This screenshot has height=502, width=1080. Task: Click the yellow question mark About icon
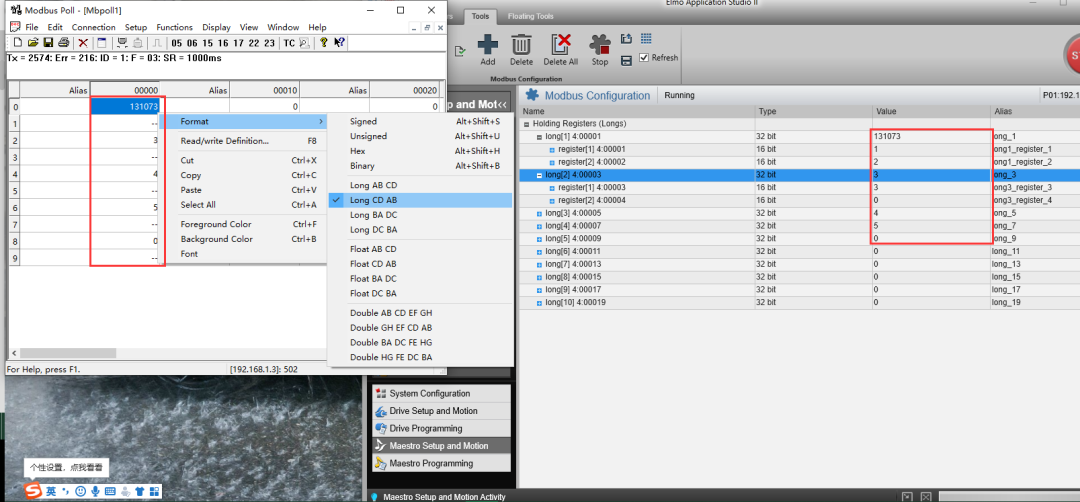click(x=324, y=43)
